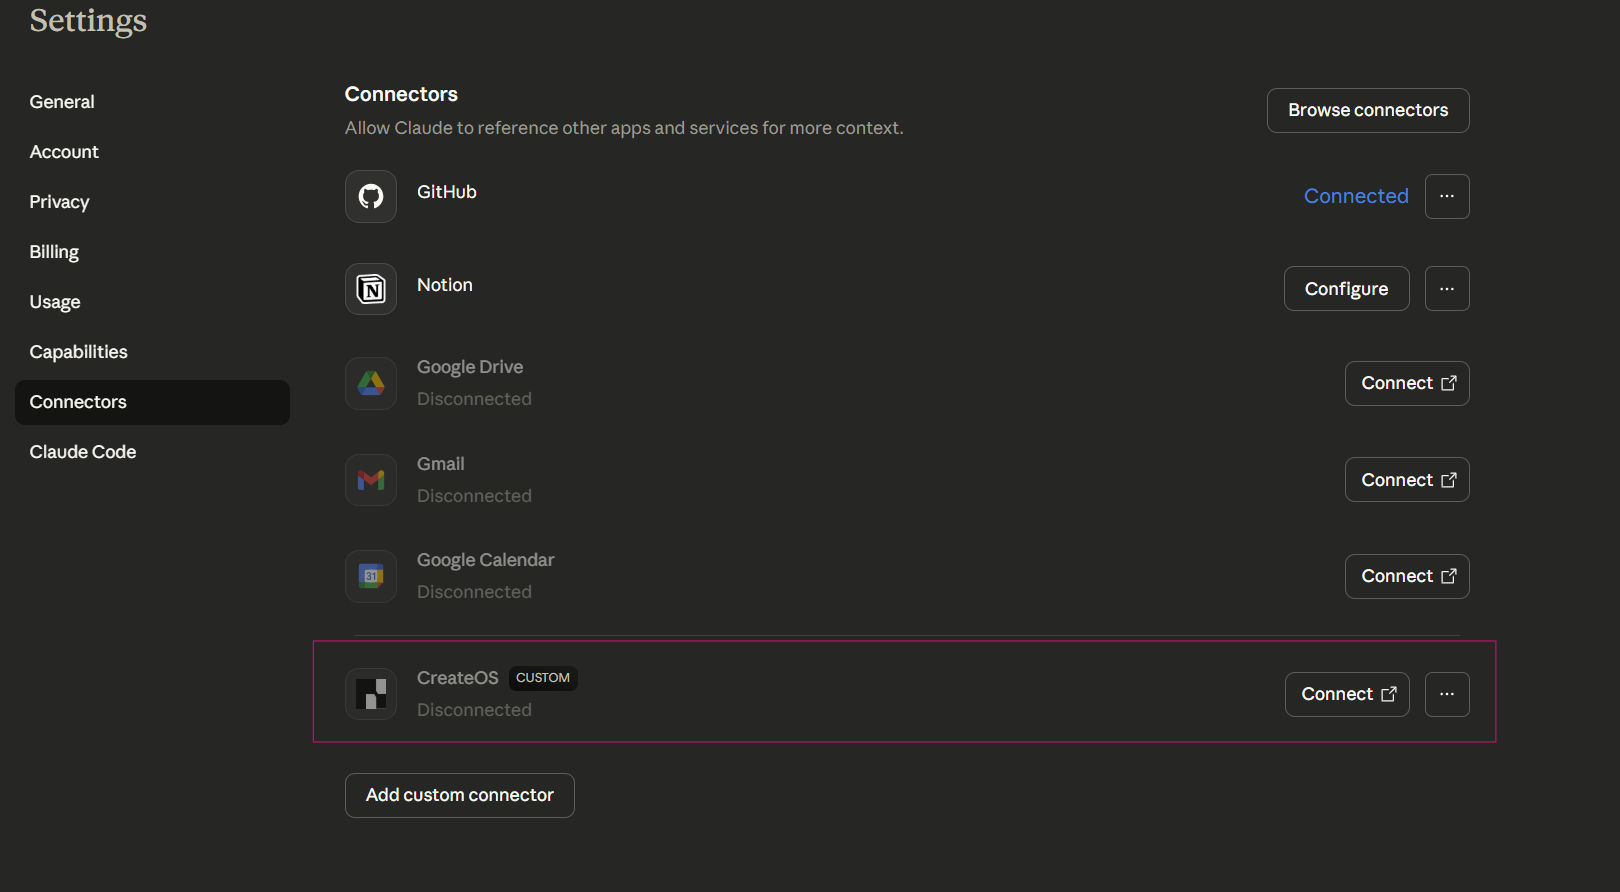Switch to Privacy settings
Image resolution: width=1620 pixels, height=892 pixels.
point(59,202)
